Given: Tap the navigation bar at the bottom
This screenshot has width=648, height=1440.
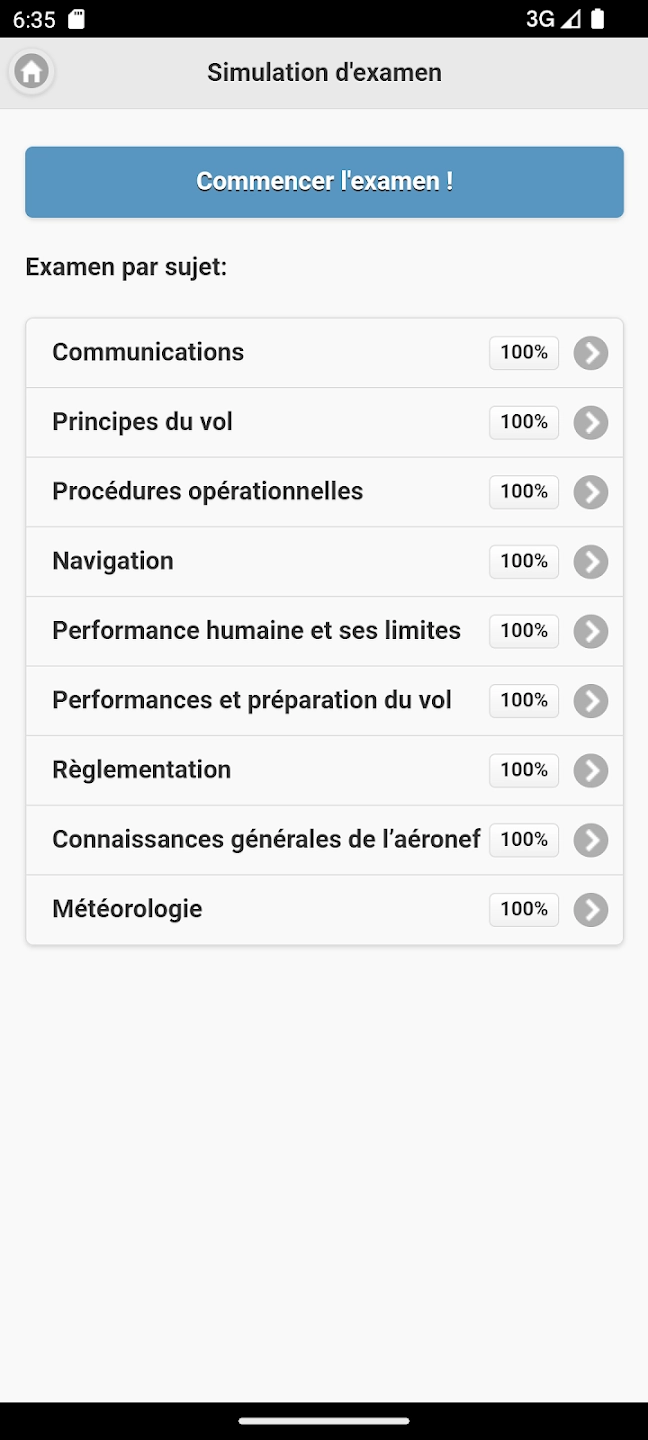Looking at the screenshot, I should [x=324, y=1421].
